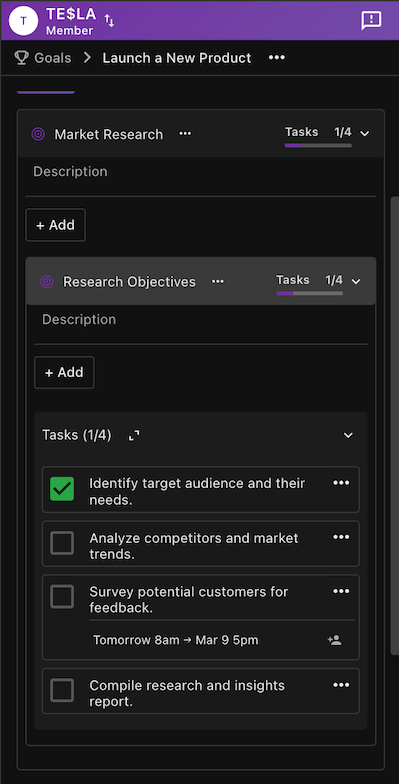This screenshot has width=399, height=784.
Task: Click Compile research and insights report text
Action: point(187,693)
